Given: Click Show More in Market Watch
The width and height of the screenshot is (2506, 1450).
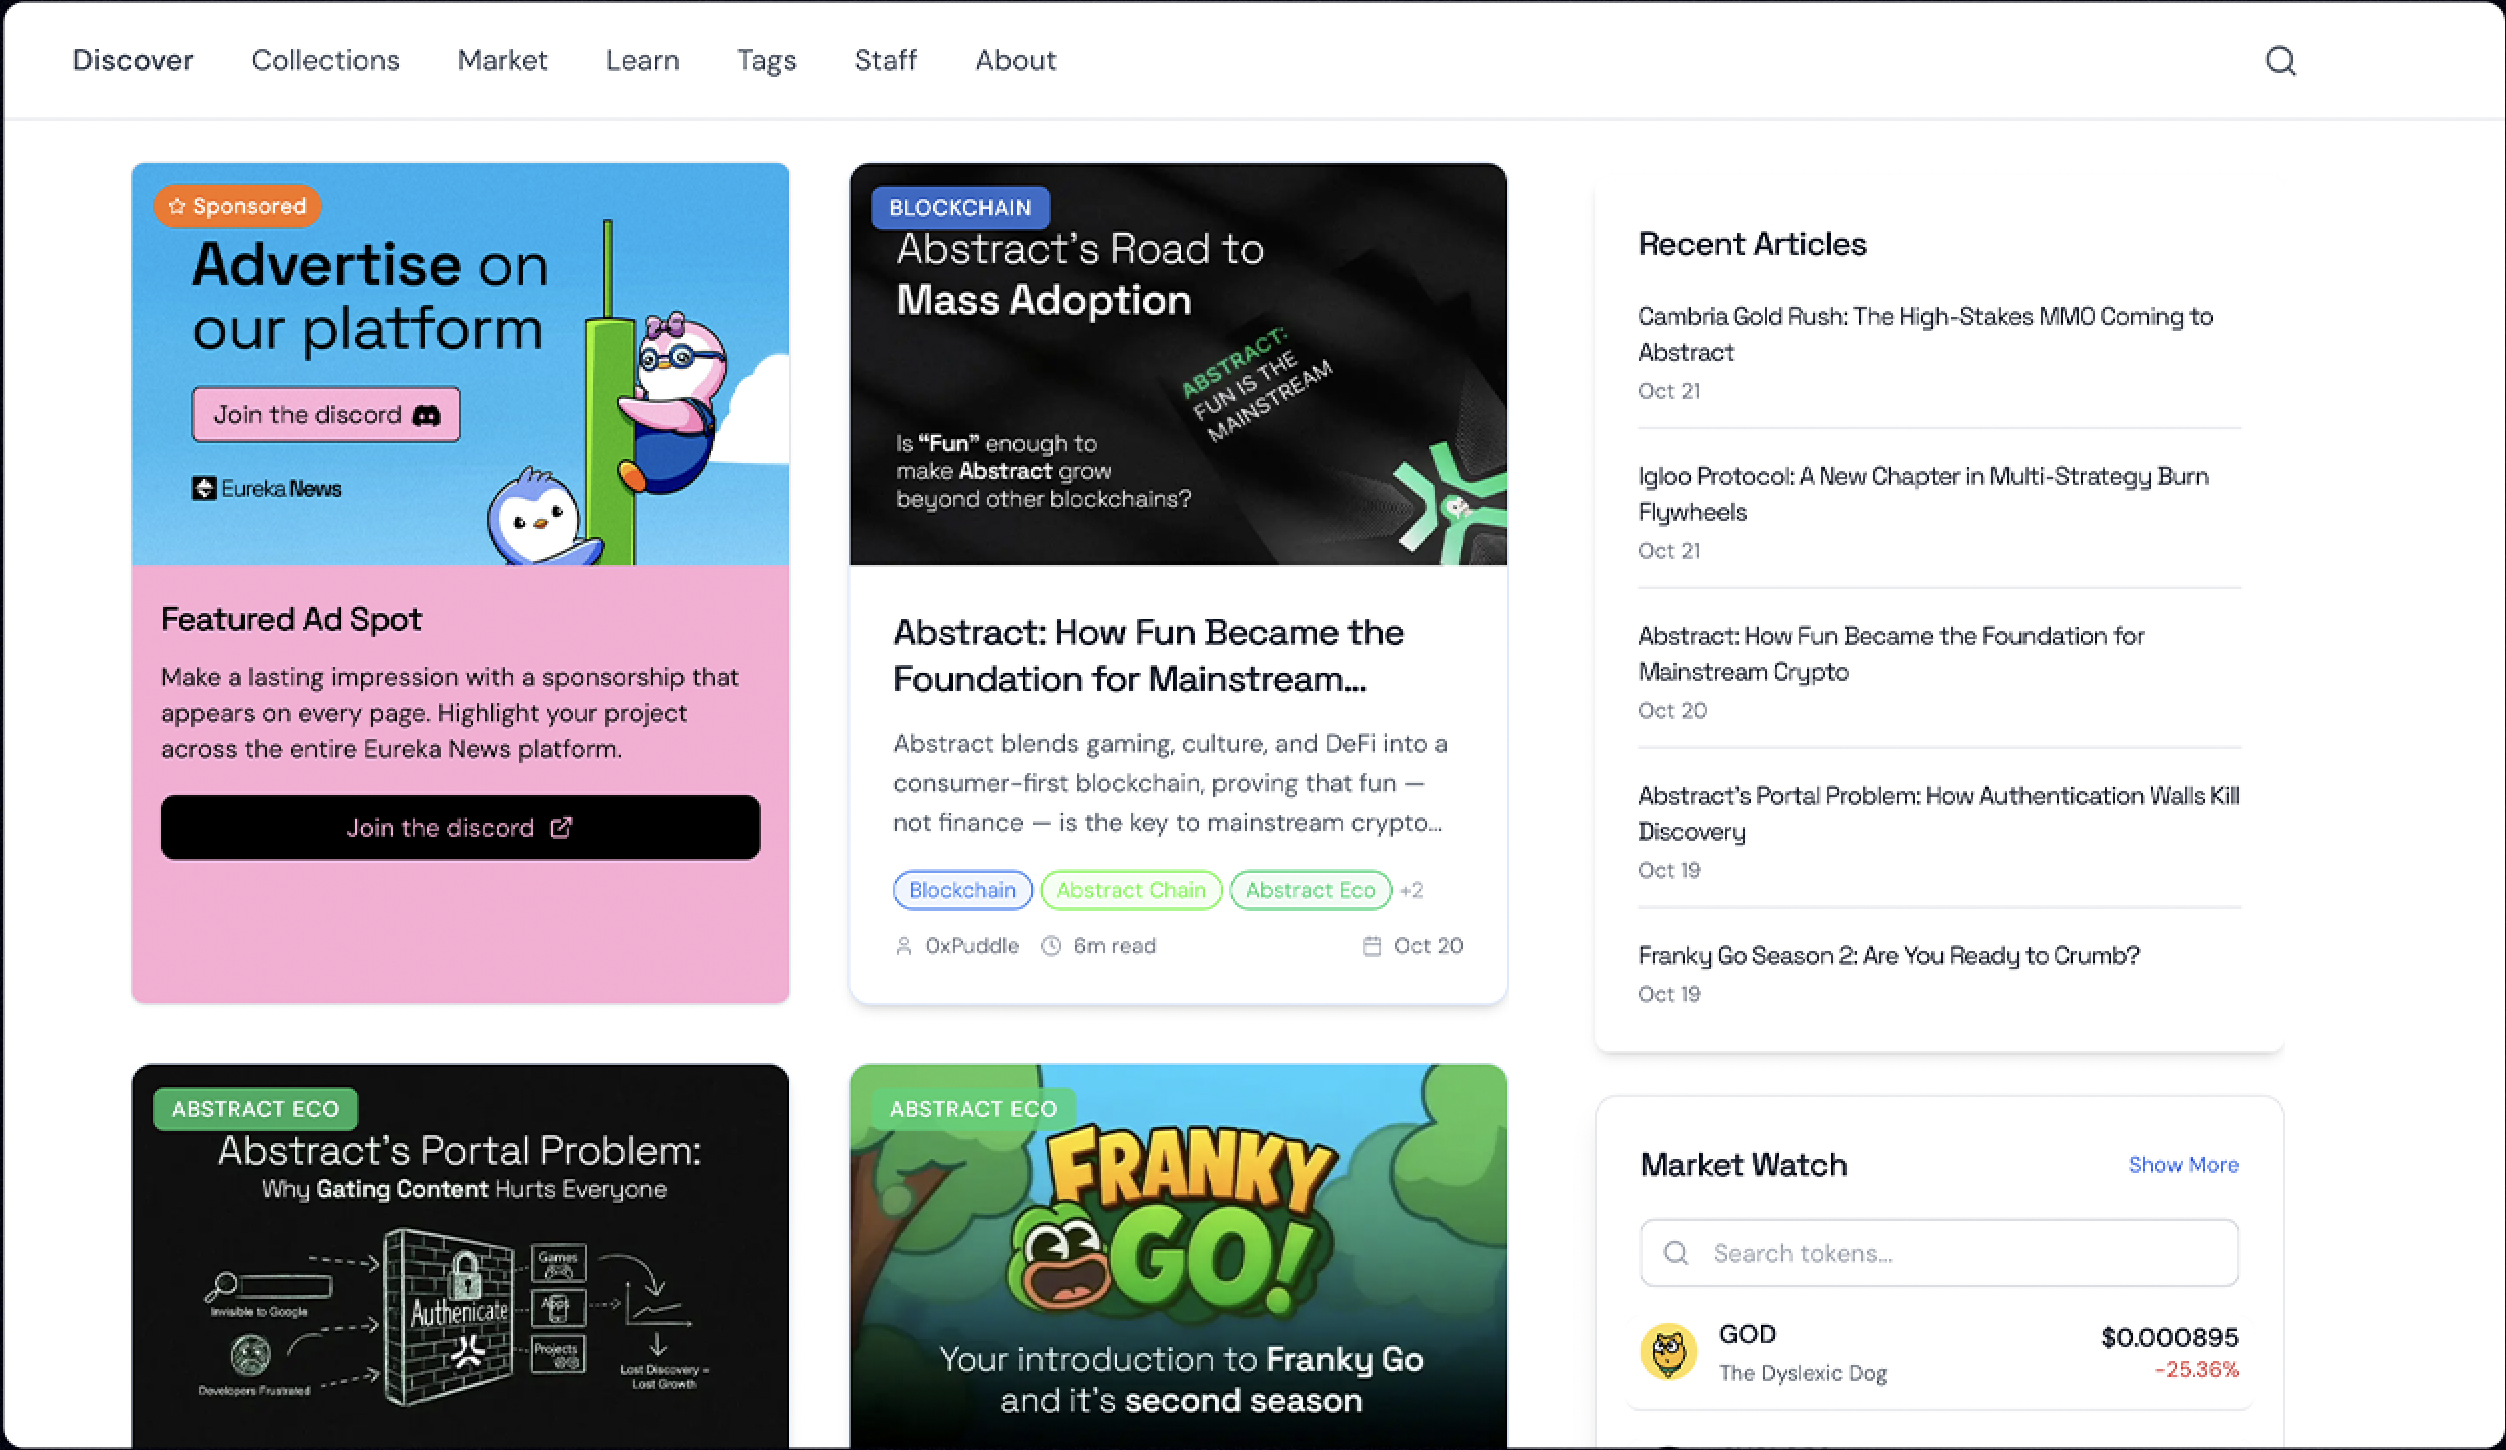Looking at the screenshot, I should point(2183,1165).
